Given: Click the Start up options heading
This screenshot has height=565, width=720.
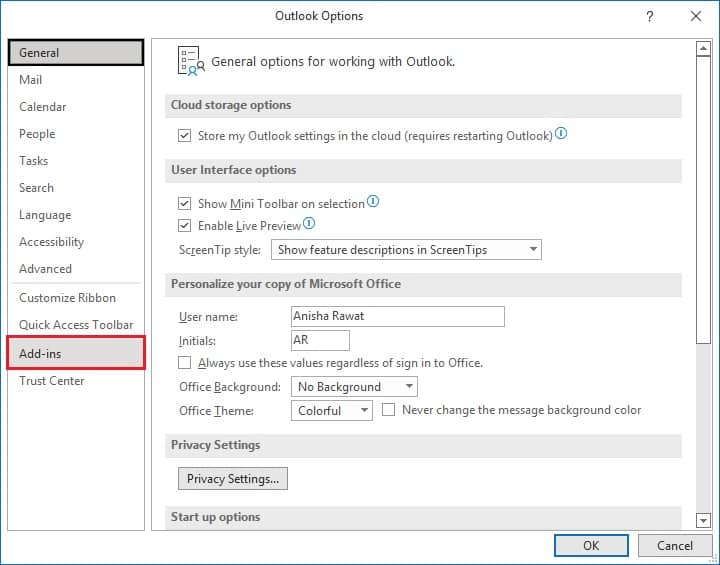Looking at the screenshot, I should click(x=215, y=517).
